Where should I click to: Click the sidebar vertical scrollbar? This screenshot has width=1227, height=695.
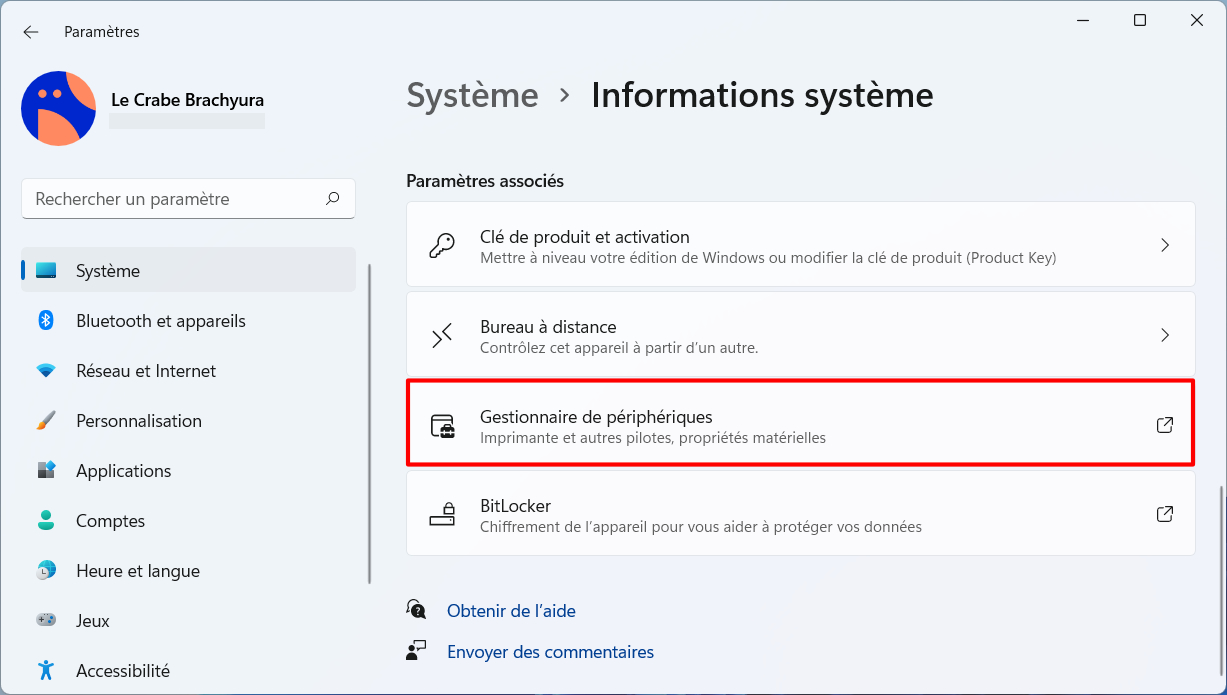pos(370,424)
